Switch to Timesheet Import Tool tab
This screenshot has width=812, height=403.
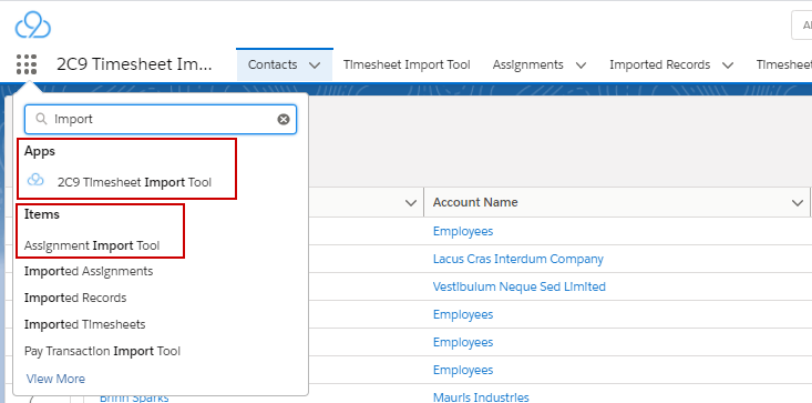[407, 65]
